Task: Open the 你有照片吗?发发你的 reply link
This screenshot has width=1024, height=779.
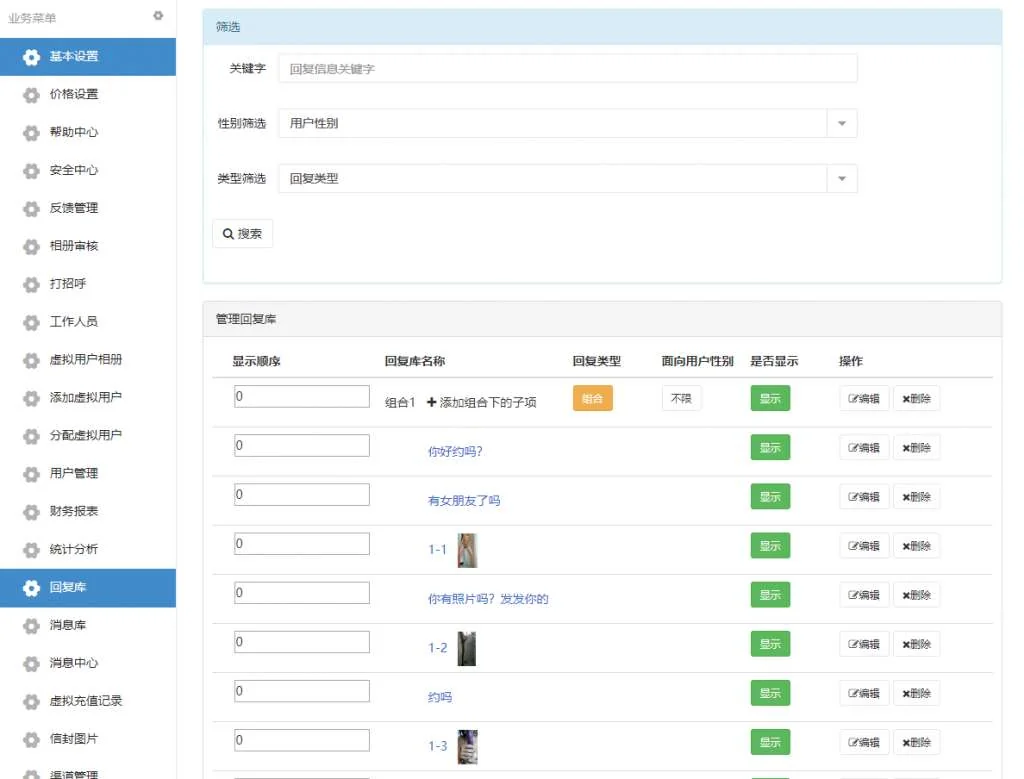Action: (488, 599)
